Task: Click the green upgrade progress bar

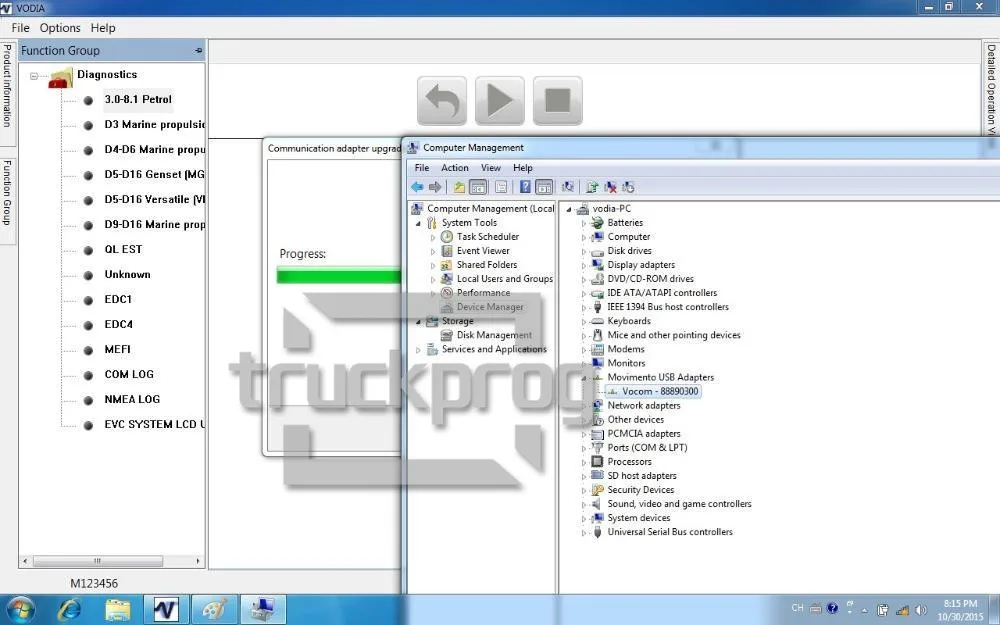Action: pyautogui.click(x=339, y=276)
